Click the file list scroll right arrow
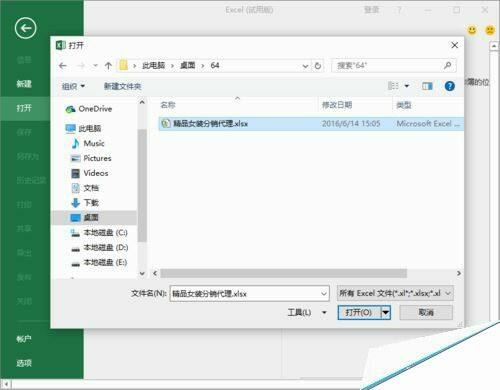500x390 pixels. pyautogui.click(x=459, y=273)
